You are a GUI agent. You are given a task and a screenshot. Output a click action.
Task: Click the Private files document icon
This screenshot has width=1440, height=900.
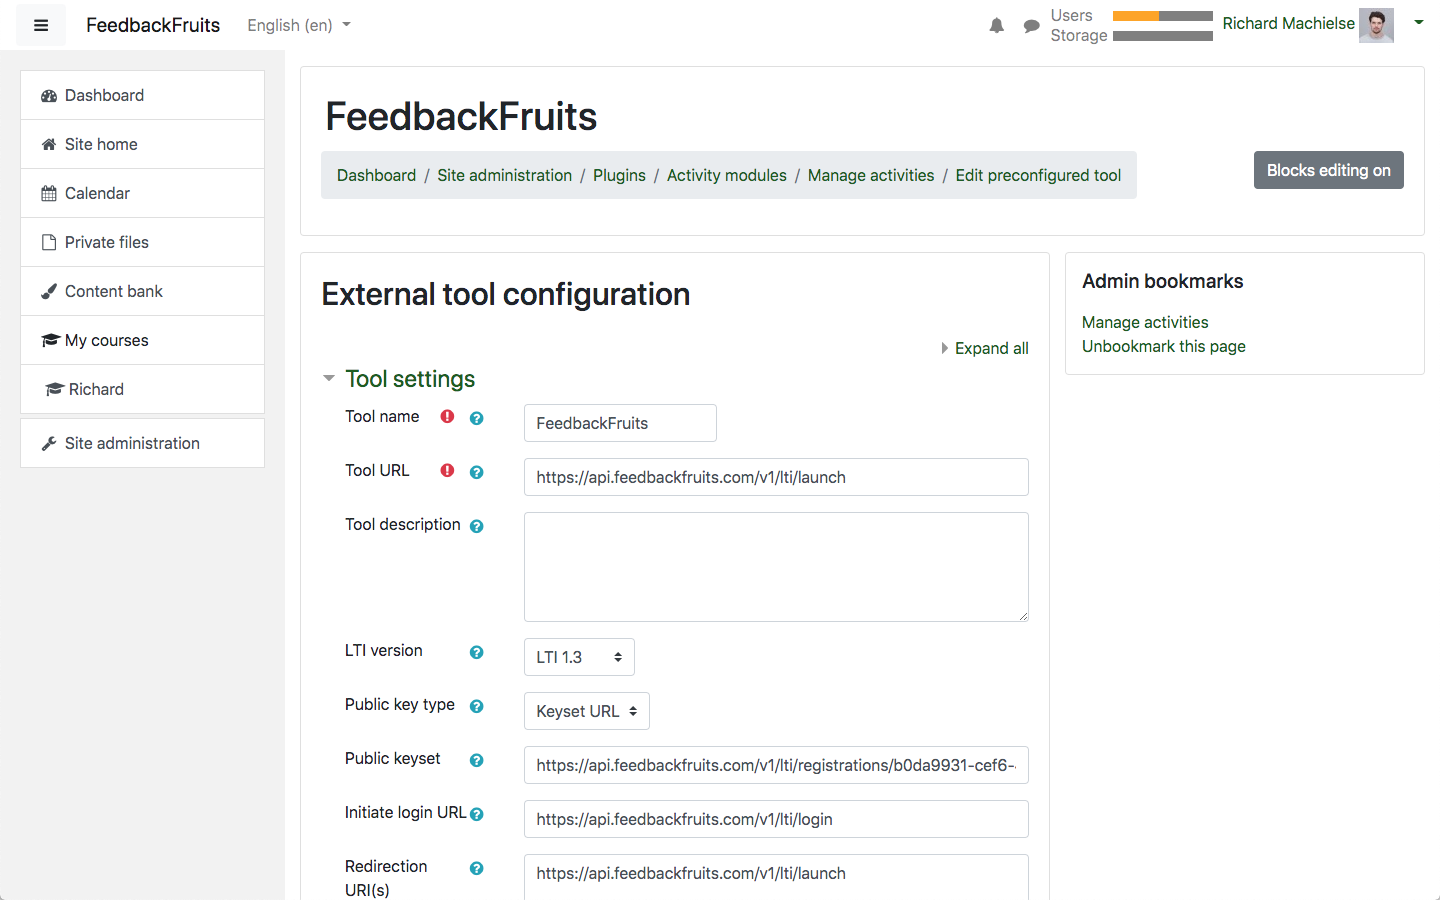tap(49, 242)
